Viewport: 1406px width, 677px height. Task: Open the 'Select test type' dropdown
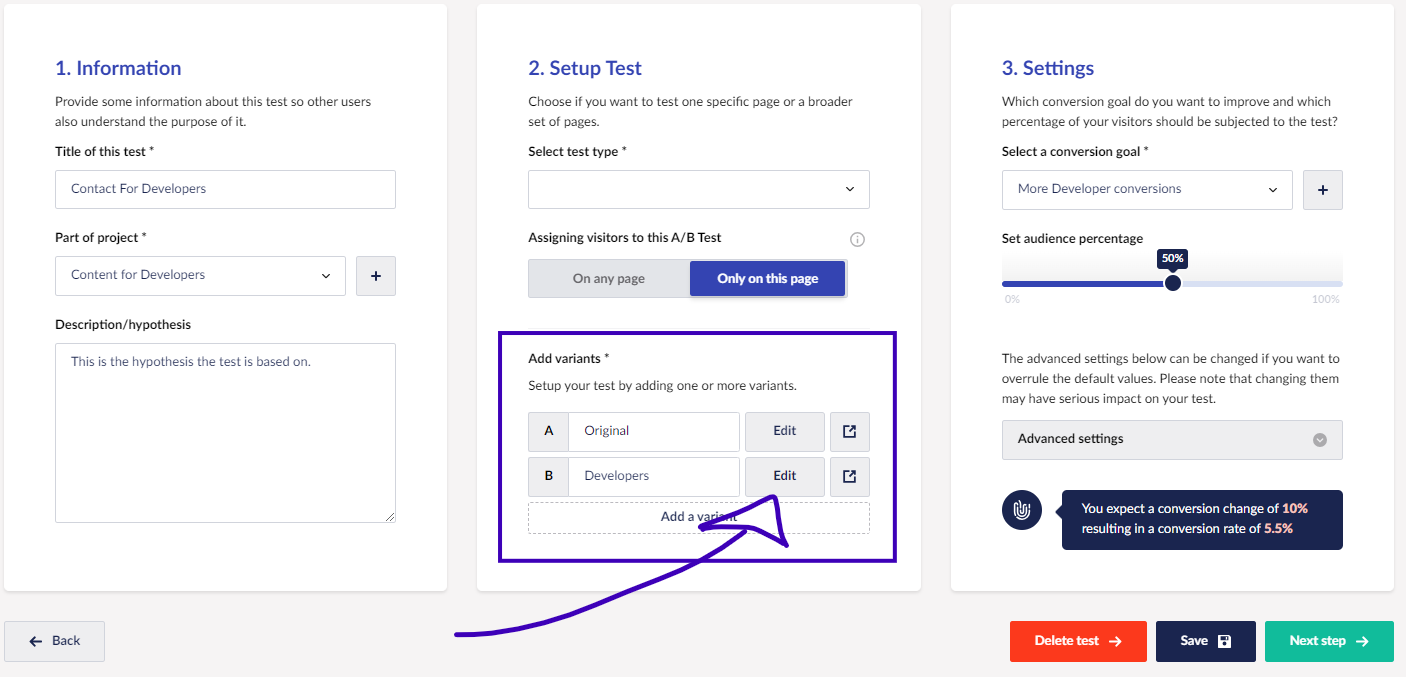pos(698,189)
